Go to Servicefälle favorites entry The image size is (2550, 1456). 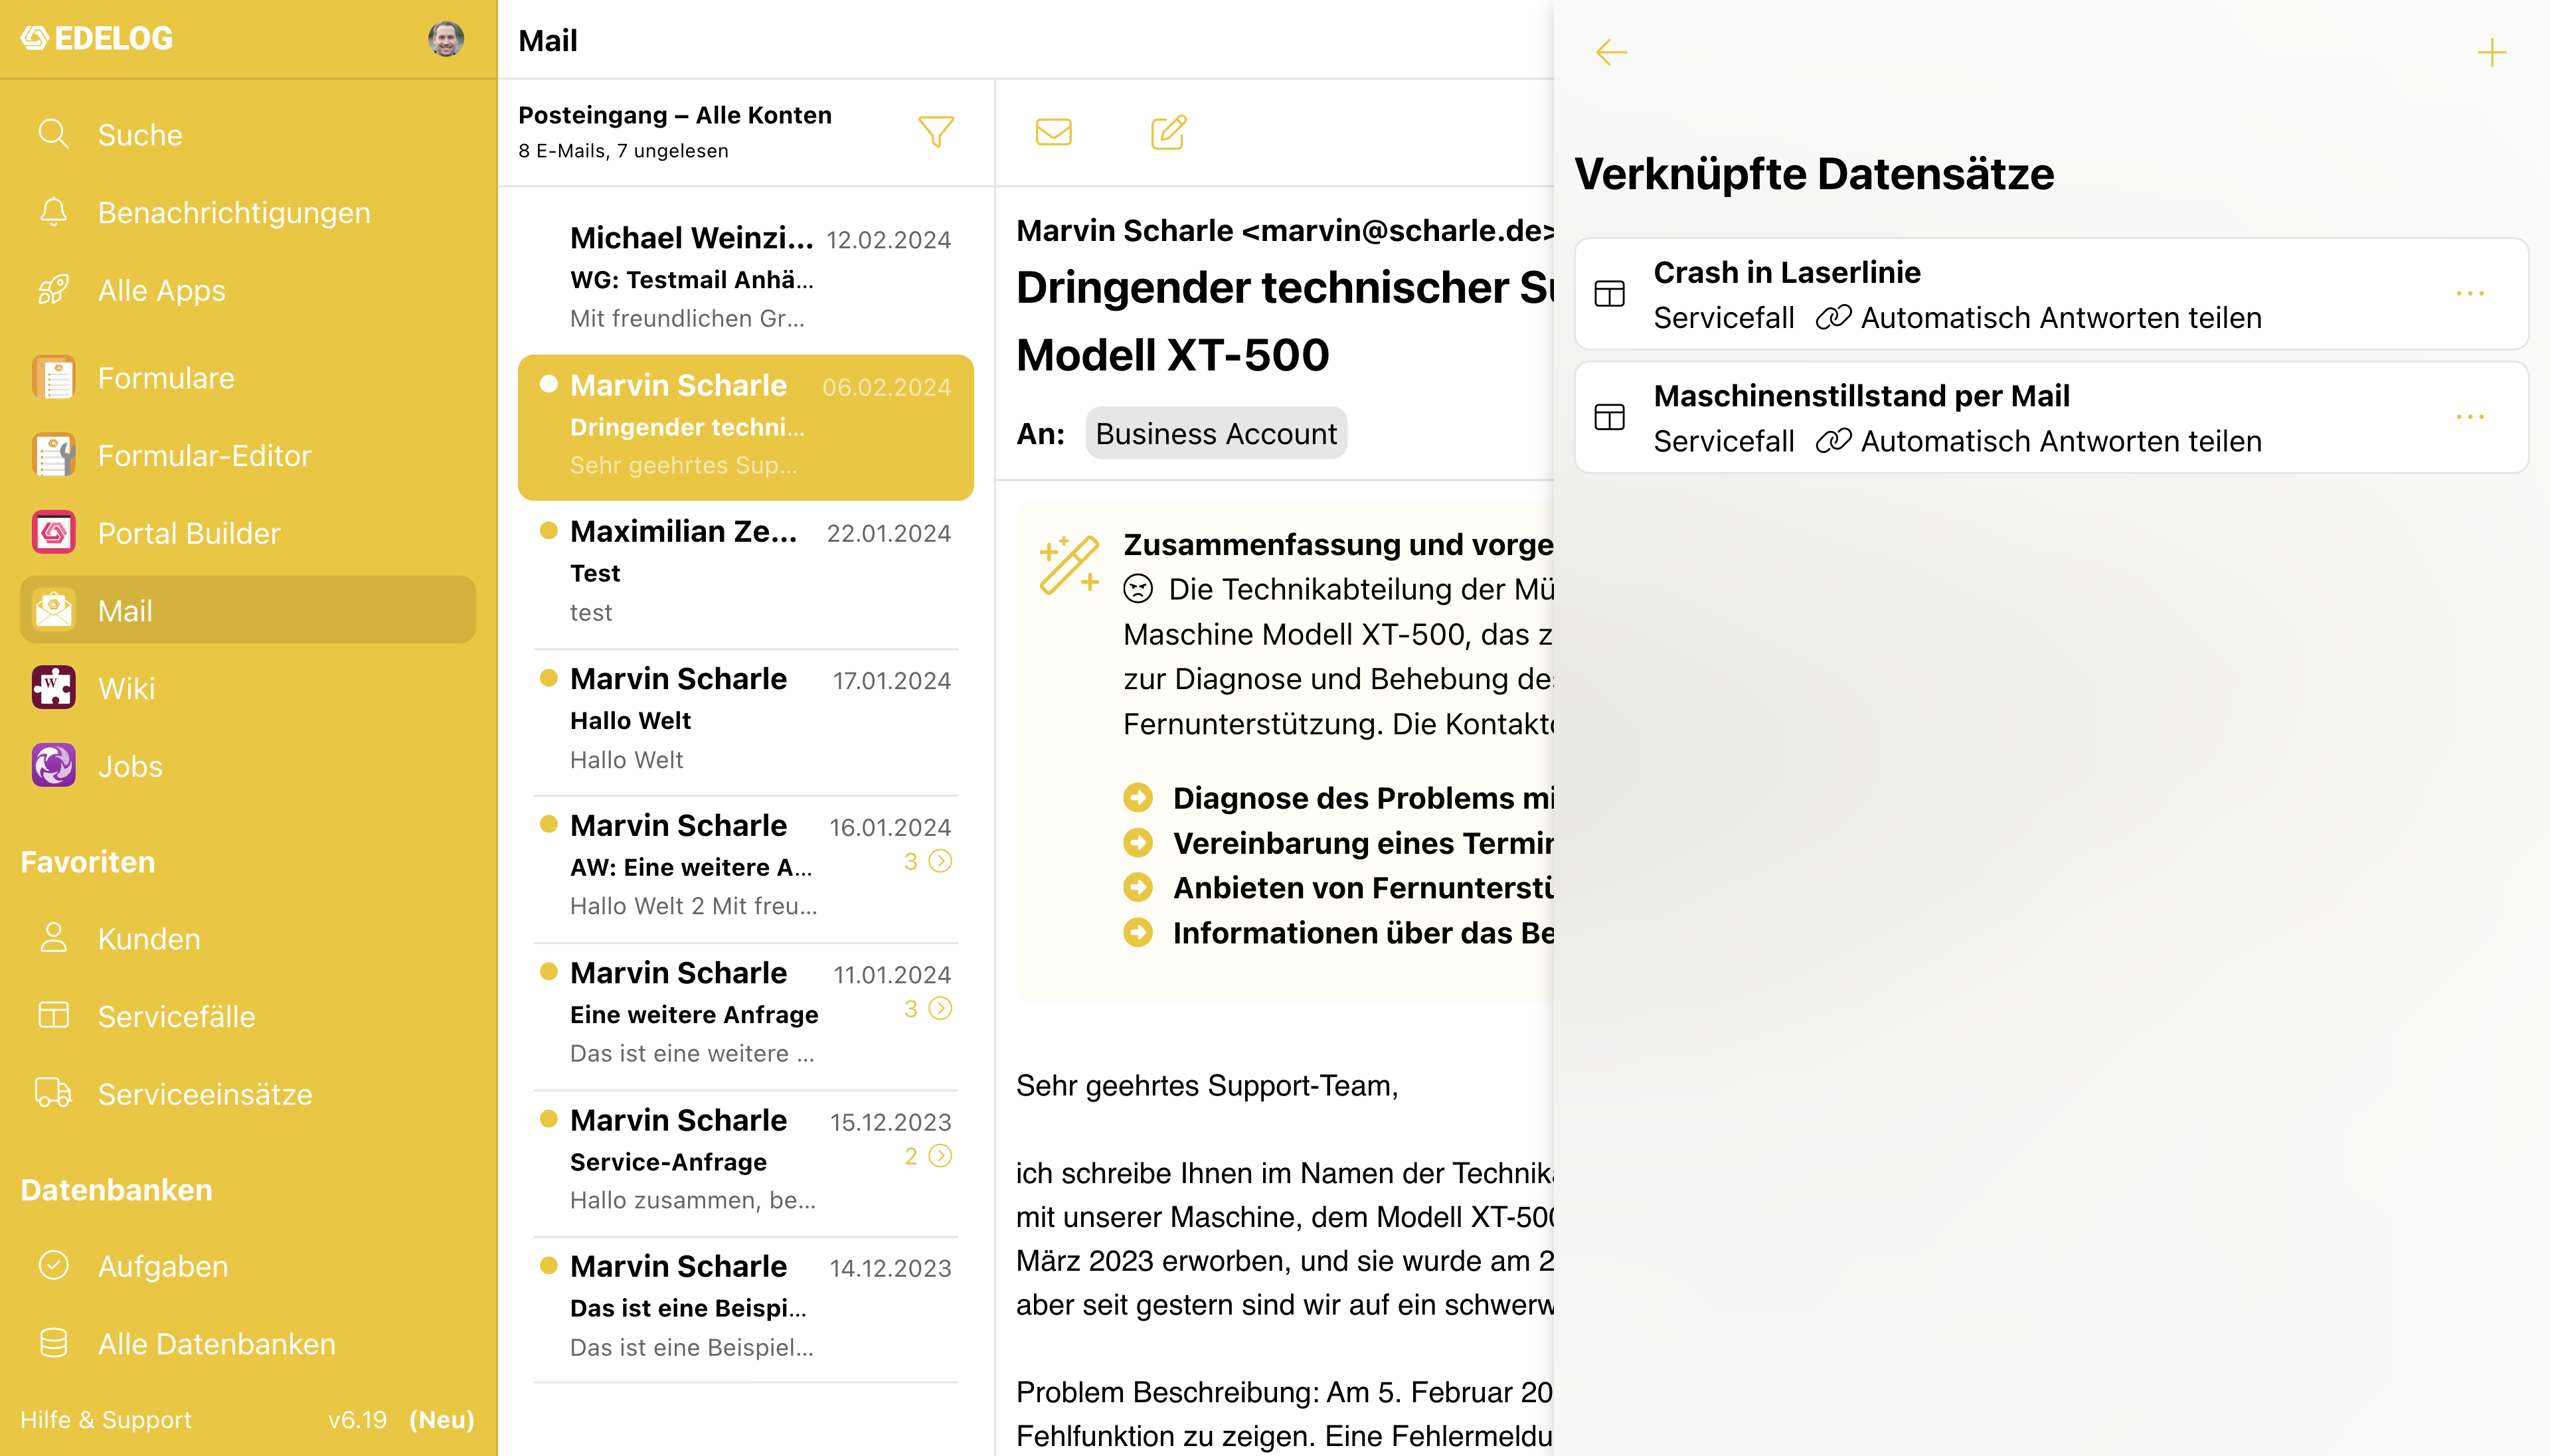click(248, 1016)
